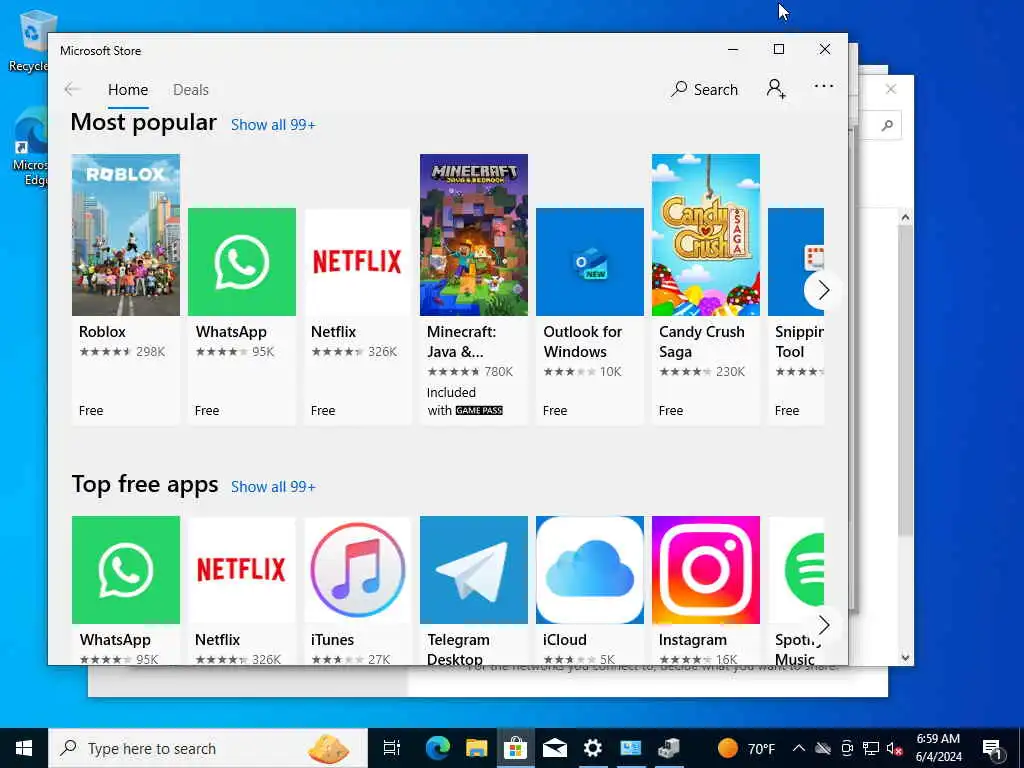Open Netflix in Most popular row

pos(358,316)
